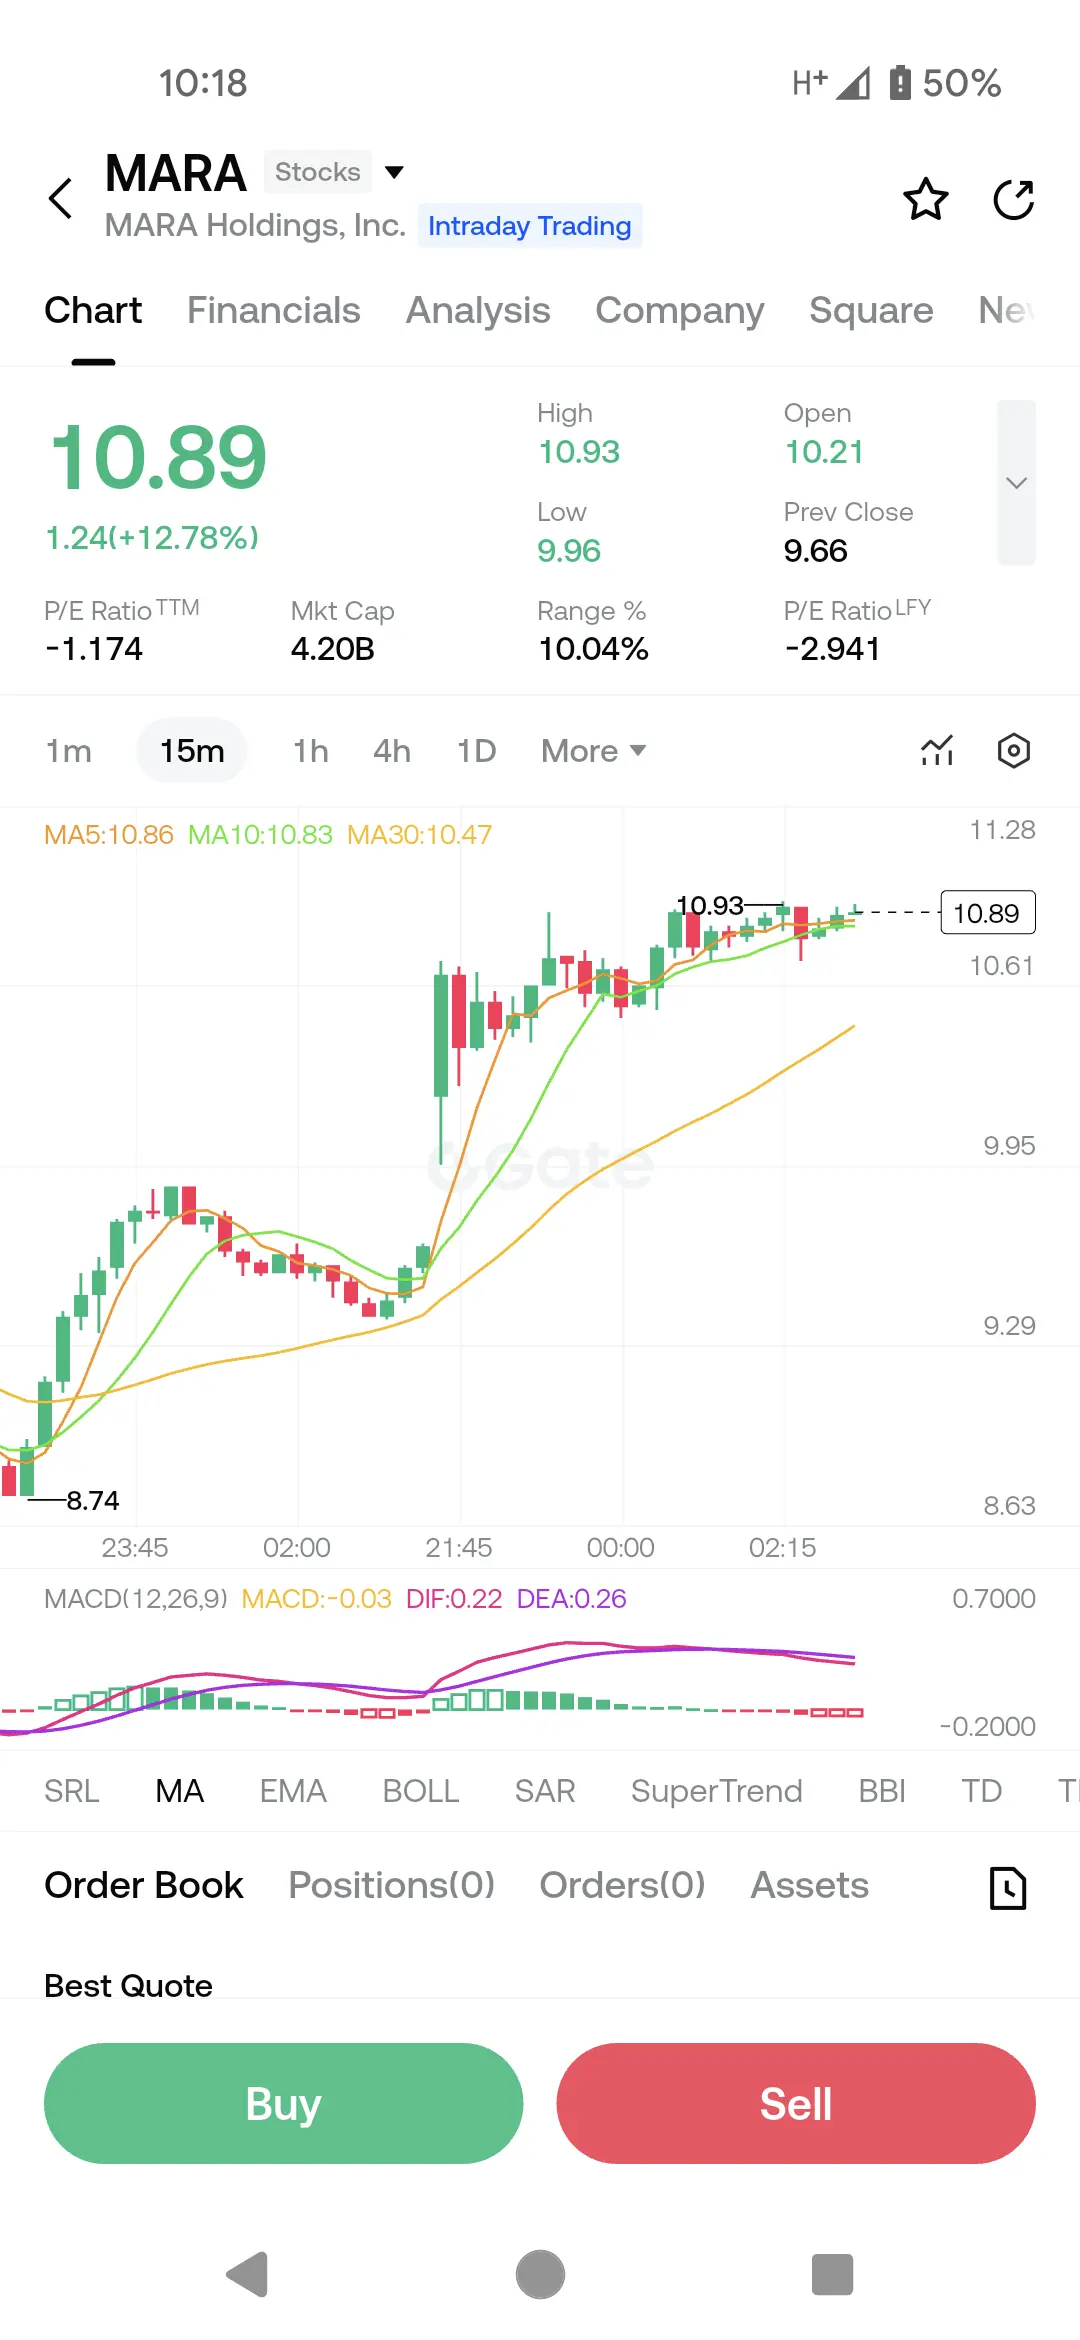The image size is (1080, 2340).
Task: Switch to the Financials tab
Action: point(273,310)
